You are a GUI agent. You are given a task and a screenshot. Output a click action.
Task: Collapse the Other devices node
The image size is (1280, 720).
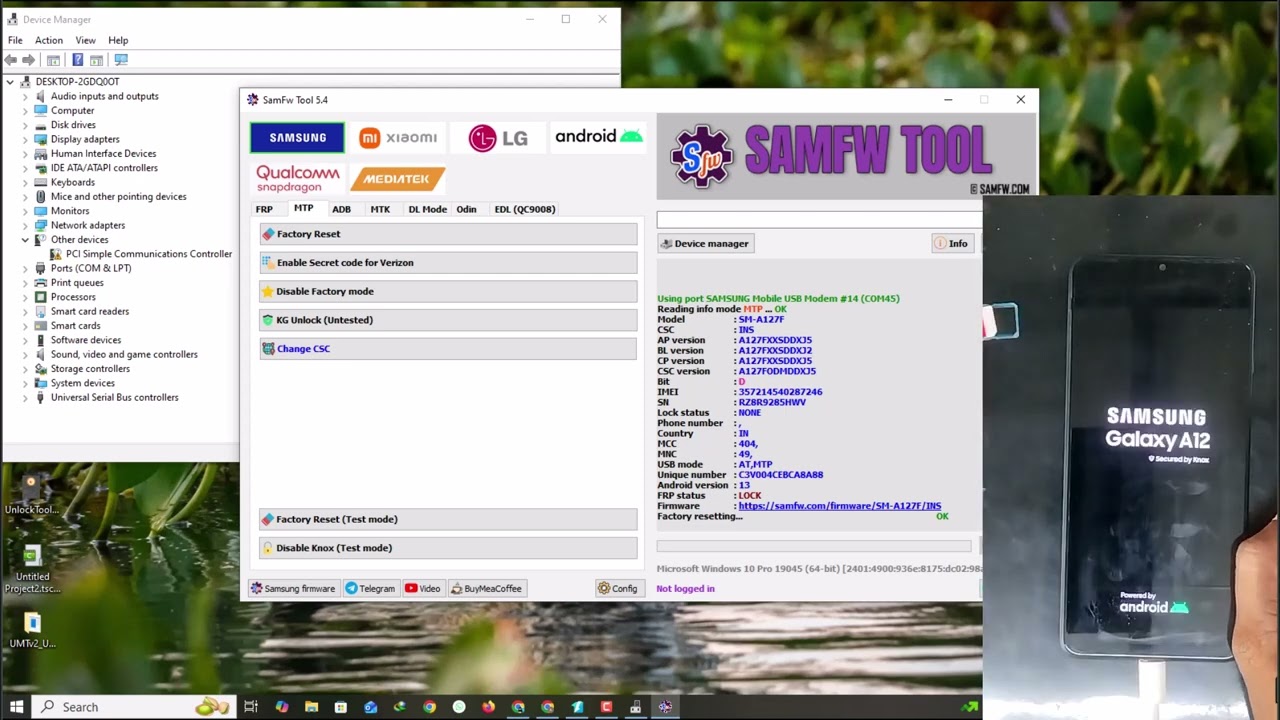pyautogui.click(x=25, y=240)
